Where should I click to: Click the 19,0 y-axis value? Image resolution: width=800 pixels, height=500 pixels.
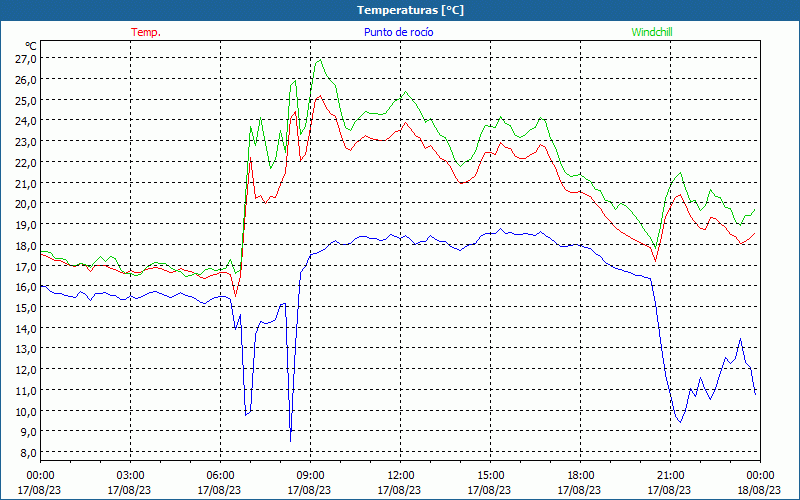tap(26, 225)
